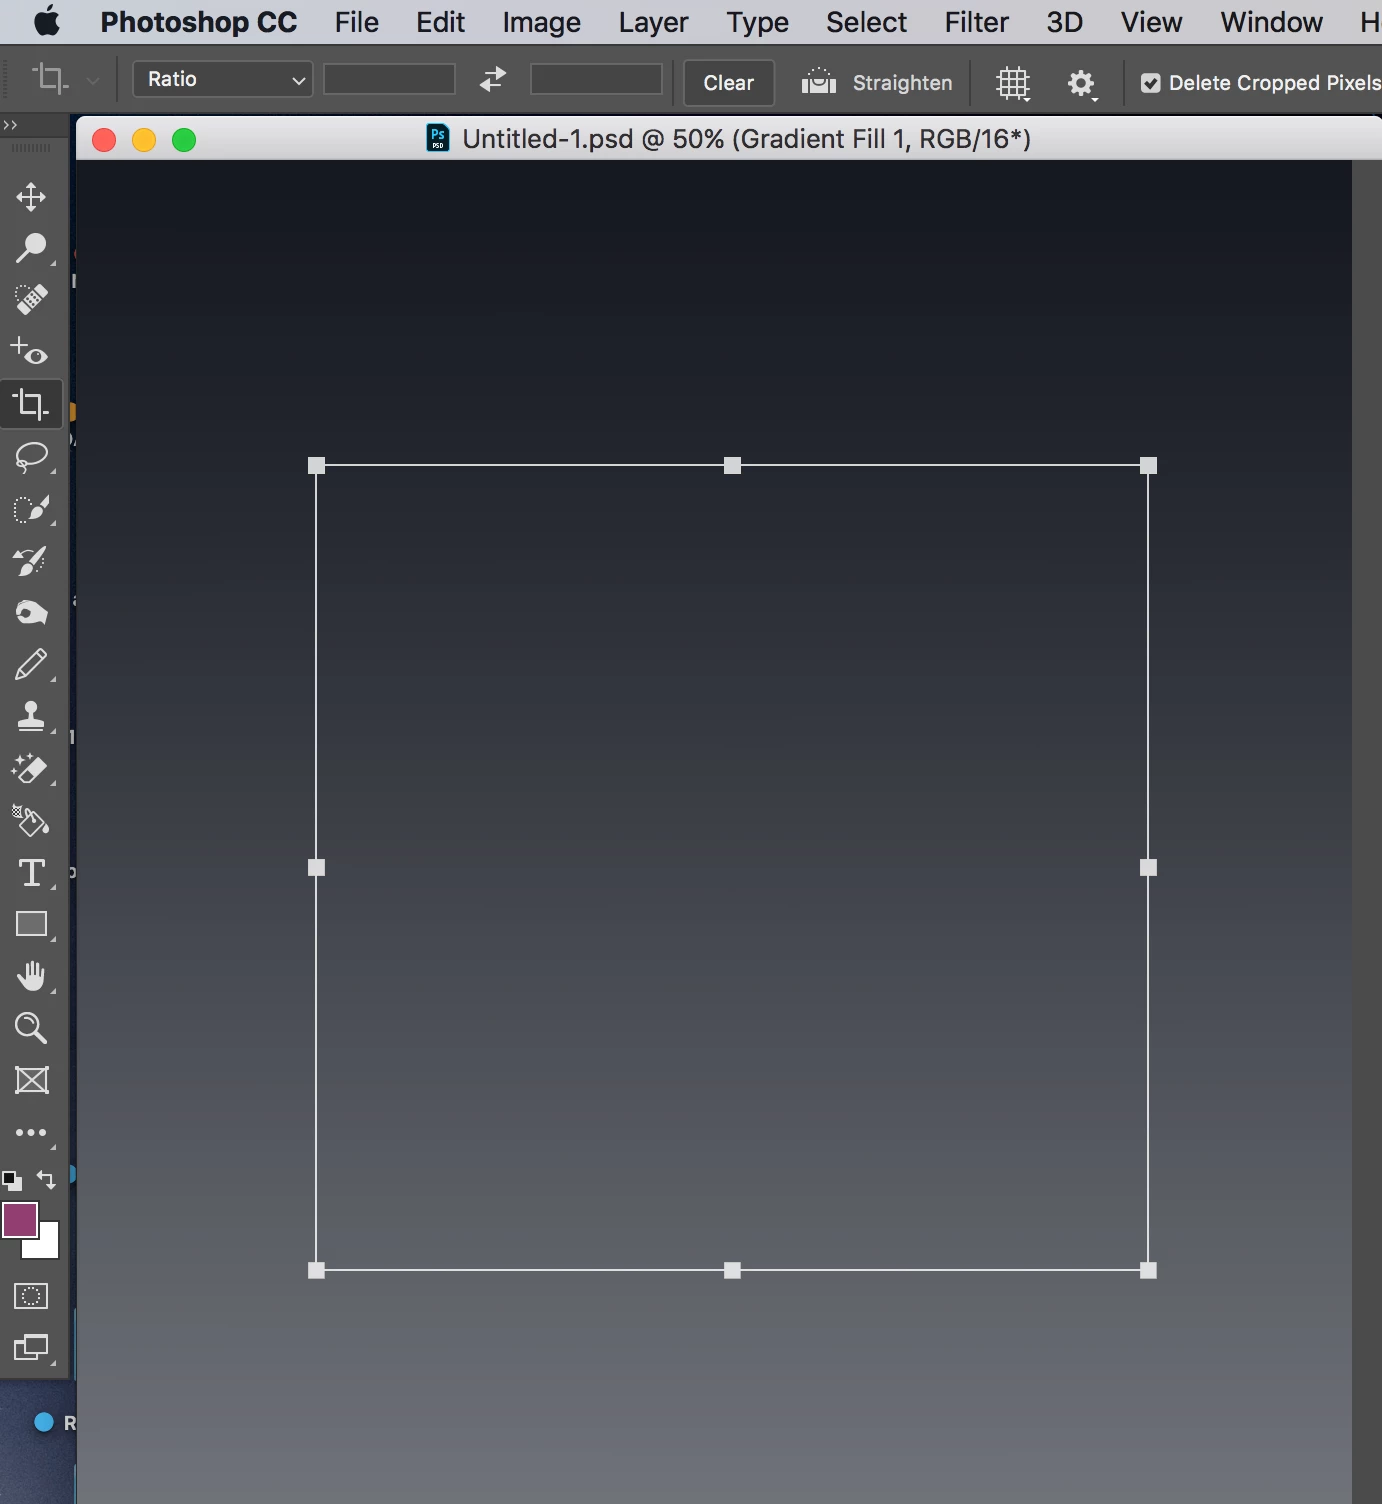
Task: Select the Magic Eraser tool
Action: click(31, 769)
